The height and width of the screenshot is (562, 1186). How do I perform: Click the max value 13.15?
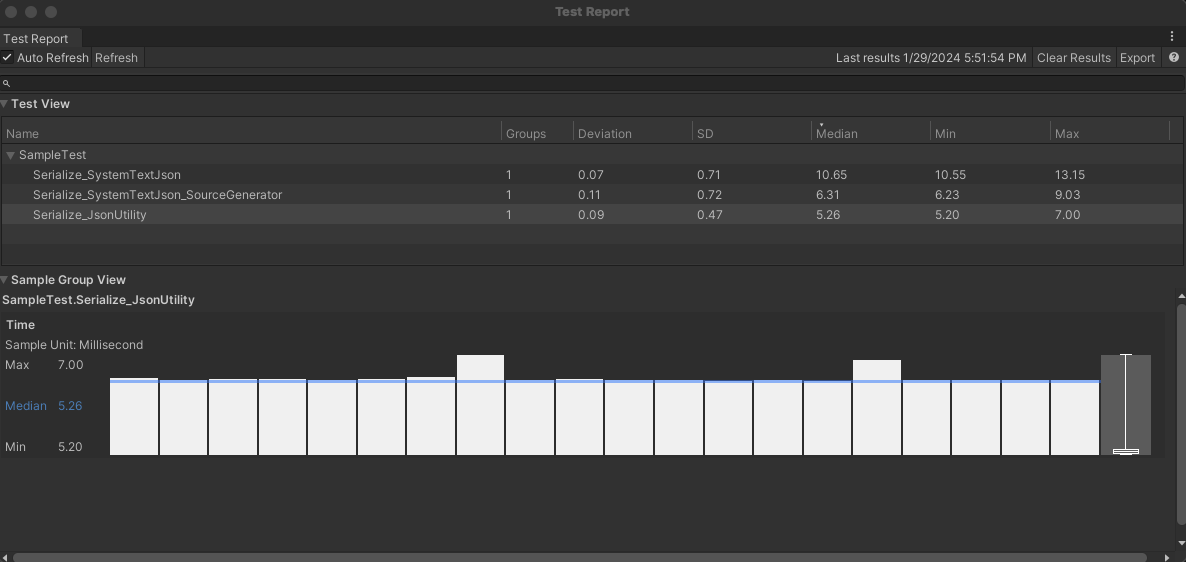pyautogui.click(x=1070, y=175)
